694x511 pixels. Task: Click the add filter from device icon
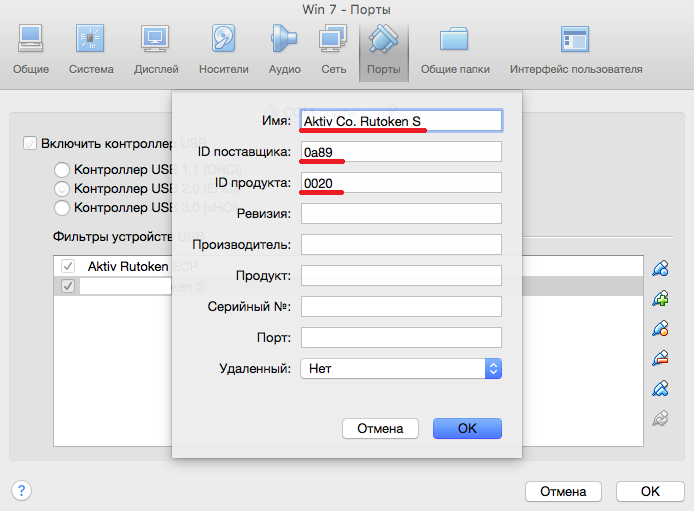click(660, 299)
